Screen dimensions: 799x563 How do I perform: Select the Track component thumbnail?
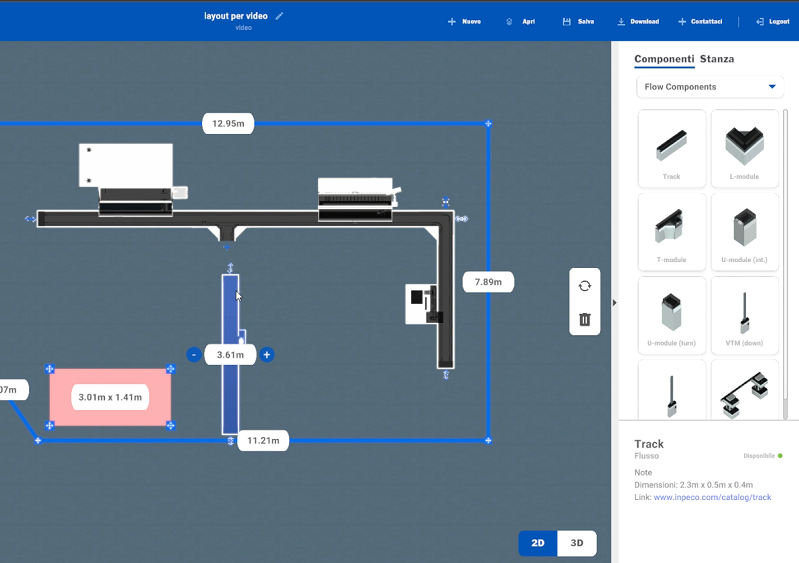pyautogui.click(x=672, y=148)
